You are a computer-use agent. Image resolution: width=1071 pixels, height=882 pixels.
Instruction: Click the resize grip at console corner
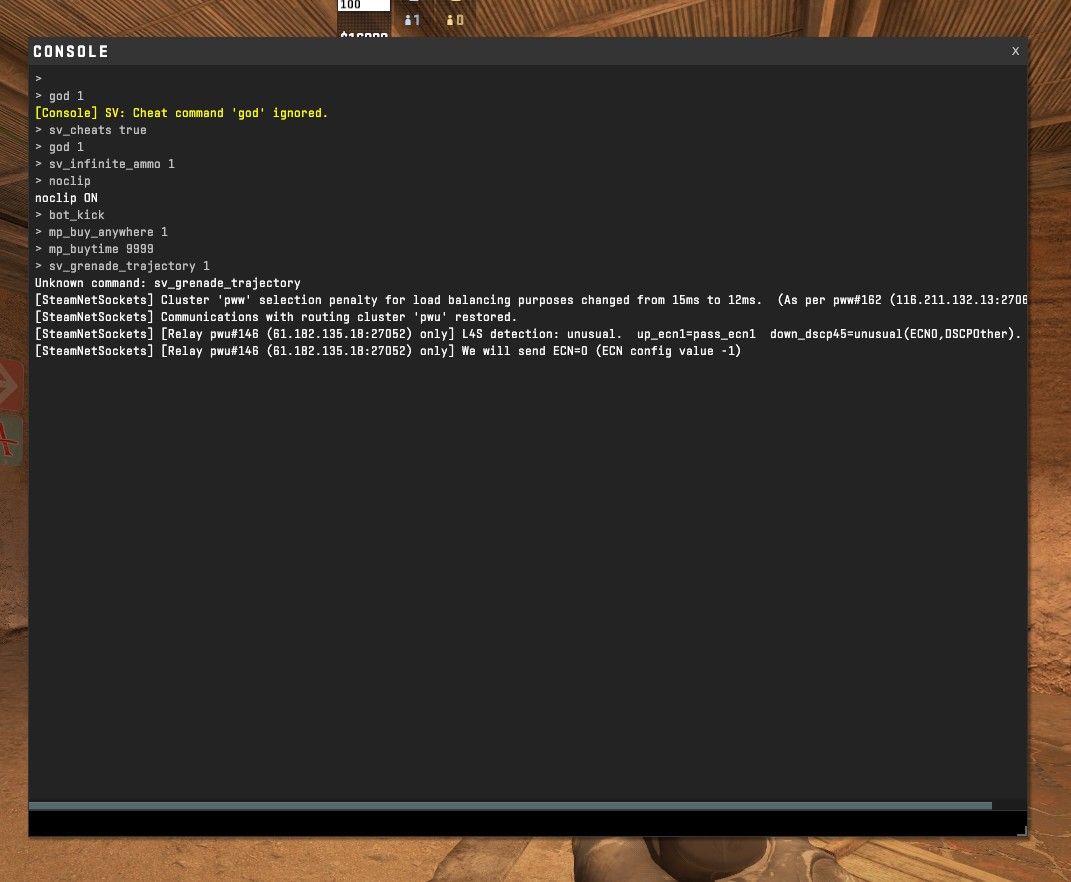[1021, 831]
